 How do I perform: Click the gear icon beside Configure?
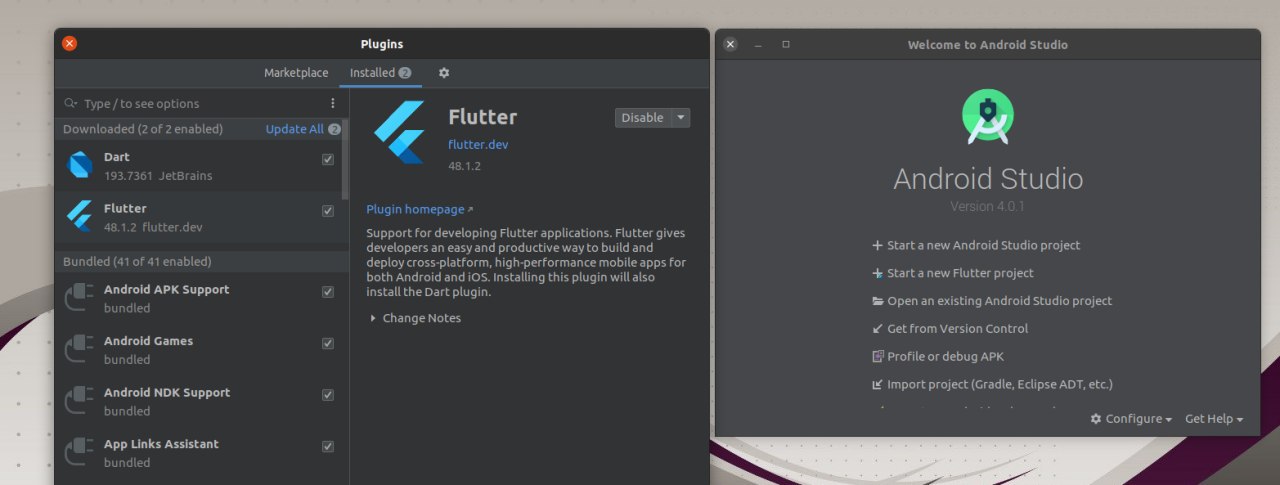pyautogui.click(x=1096, y=419)
